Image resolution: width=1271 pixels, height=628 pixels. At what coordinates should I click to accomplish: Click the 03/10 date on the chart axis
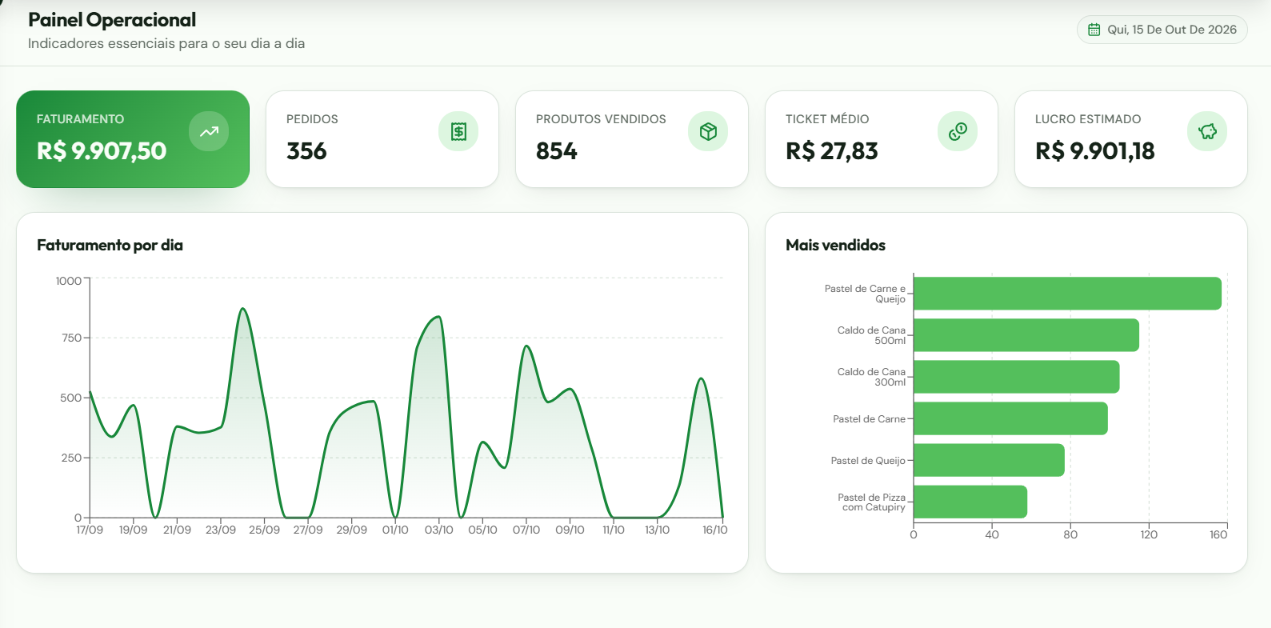pos(438,530)
